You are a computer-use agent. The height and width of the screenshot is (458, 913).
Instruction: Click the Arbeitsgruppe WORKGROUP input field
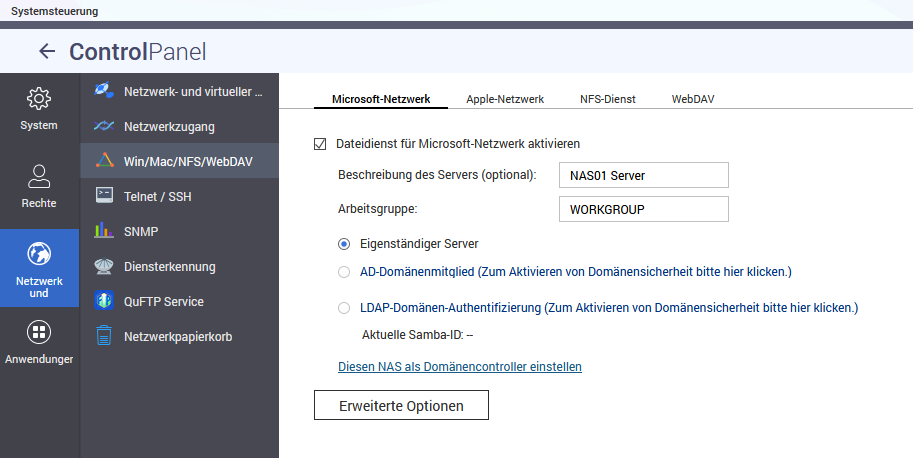click(x=643, y=209)
